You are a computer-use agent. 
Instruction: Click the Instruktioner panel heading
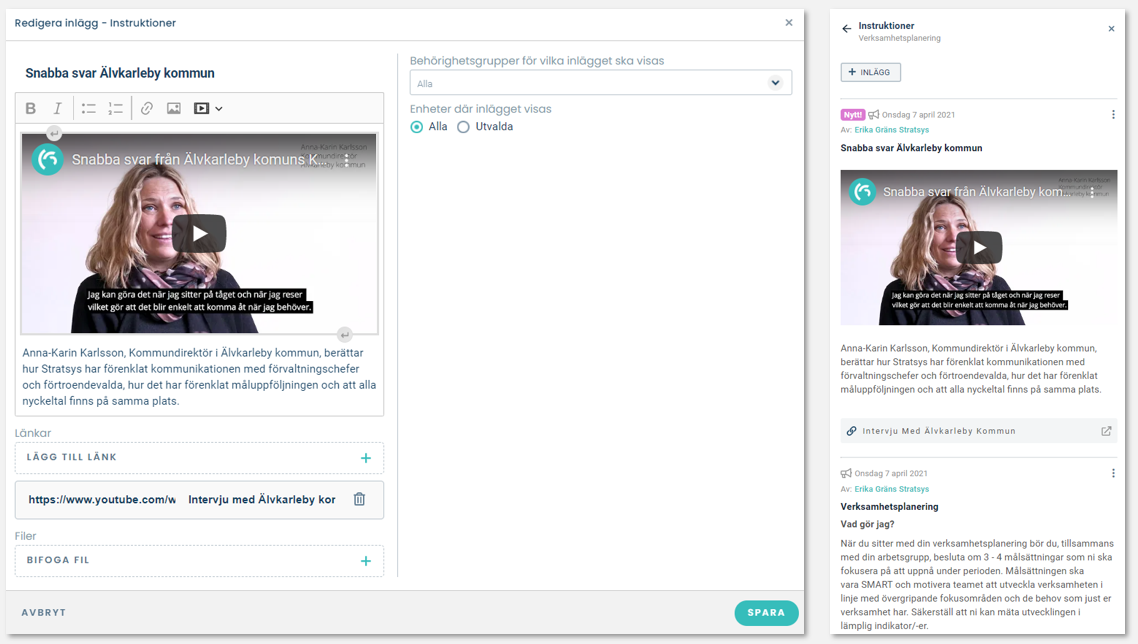(886, 25)
